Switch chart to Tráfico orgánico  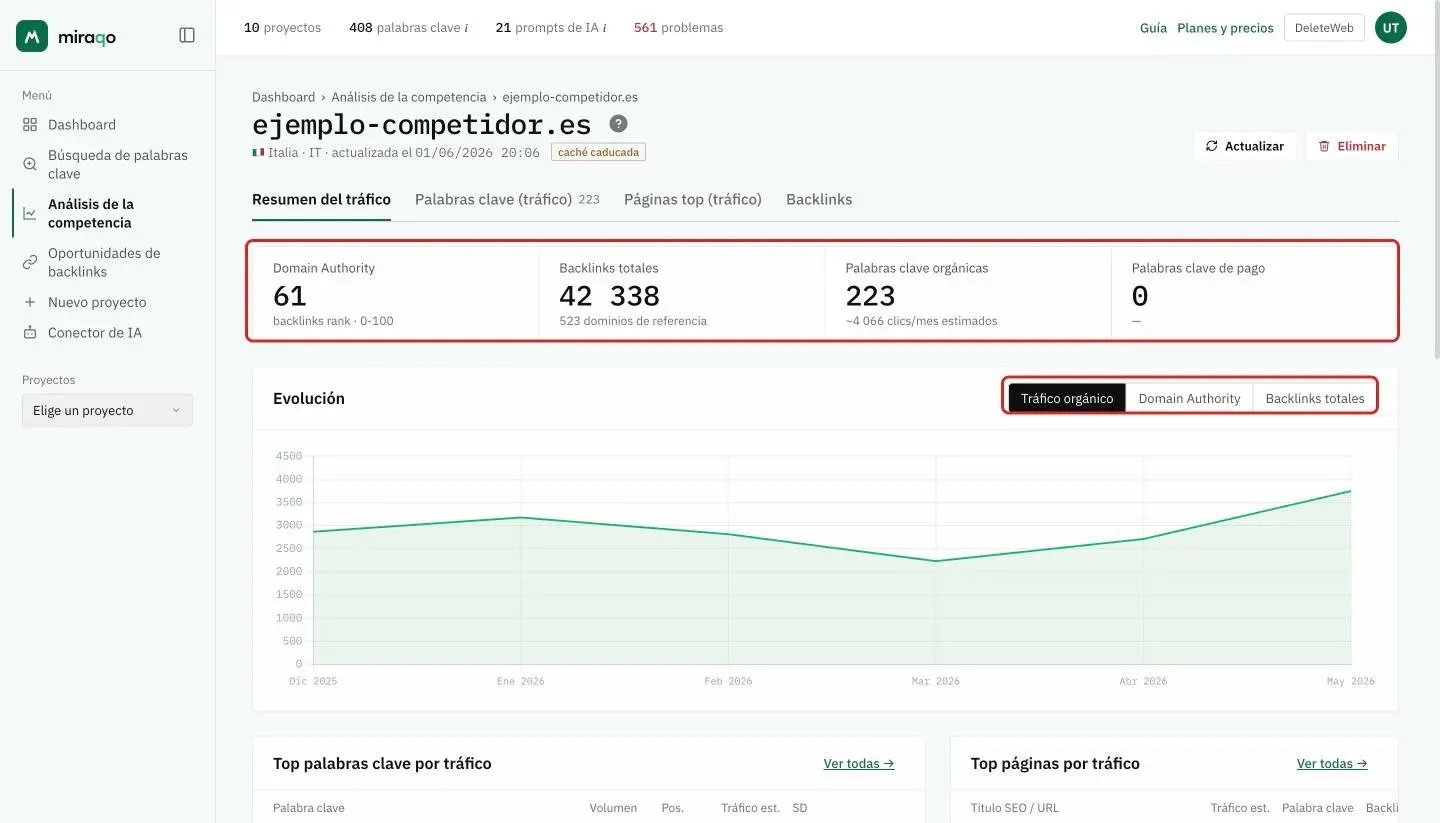tap(1067, 398)
